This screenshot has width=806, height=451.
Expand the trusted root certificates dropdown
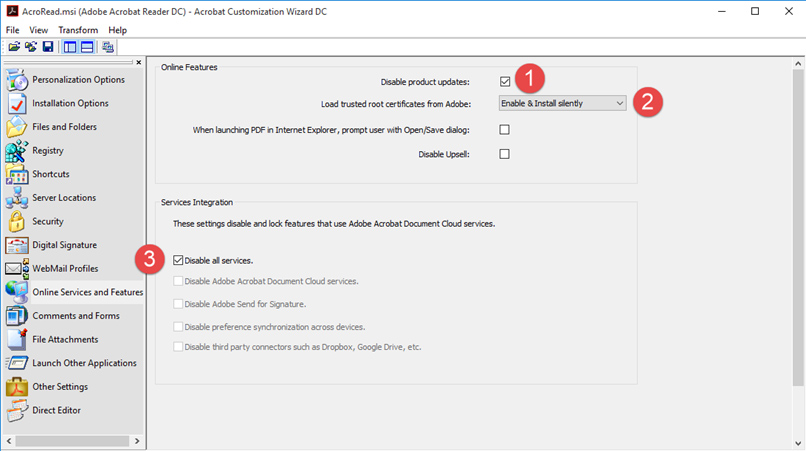coord(619,103)
